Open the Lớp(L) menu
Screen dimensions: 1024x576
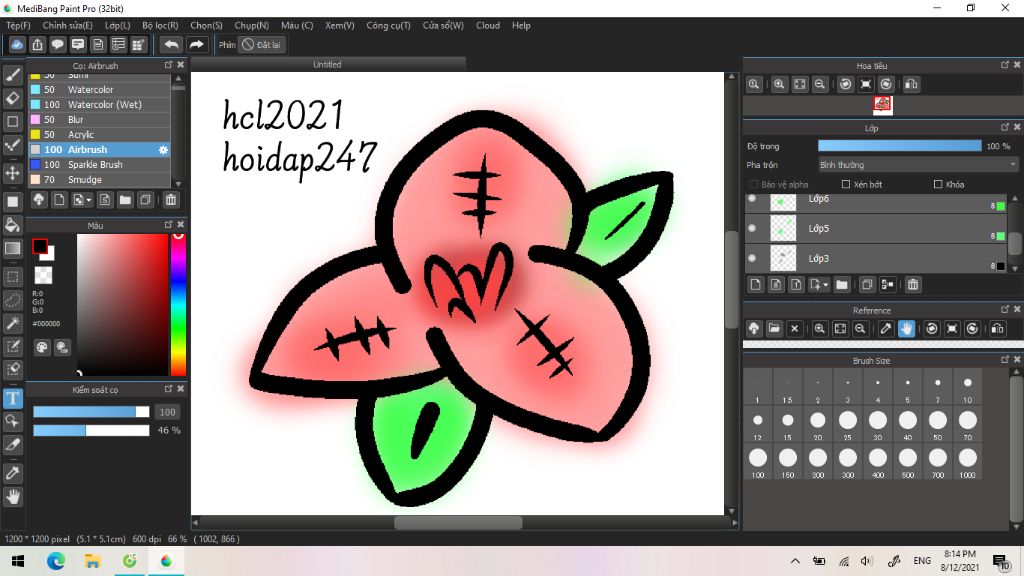click(x=118, y=25)
